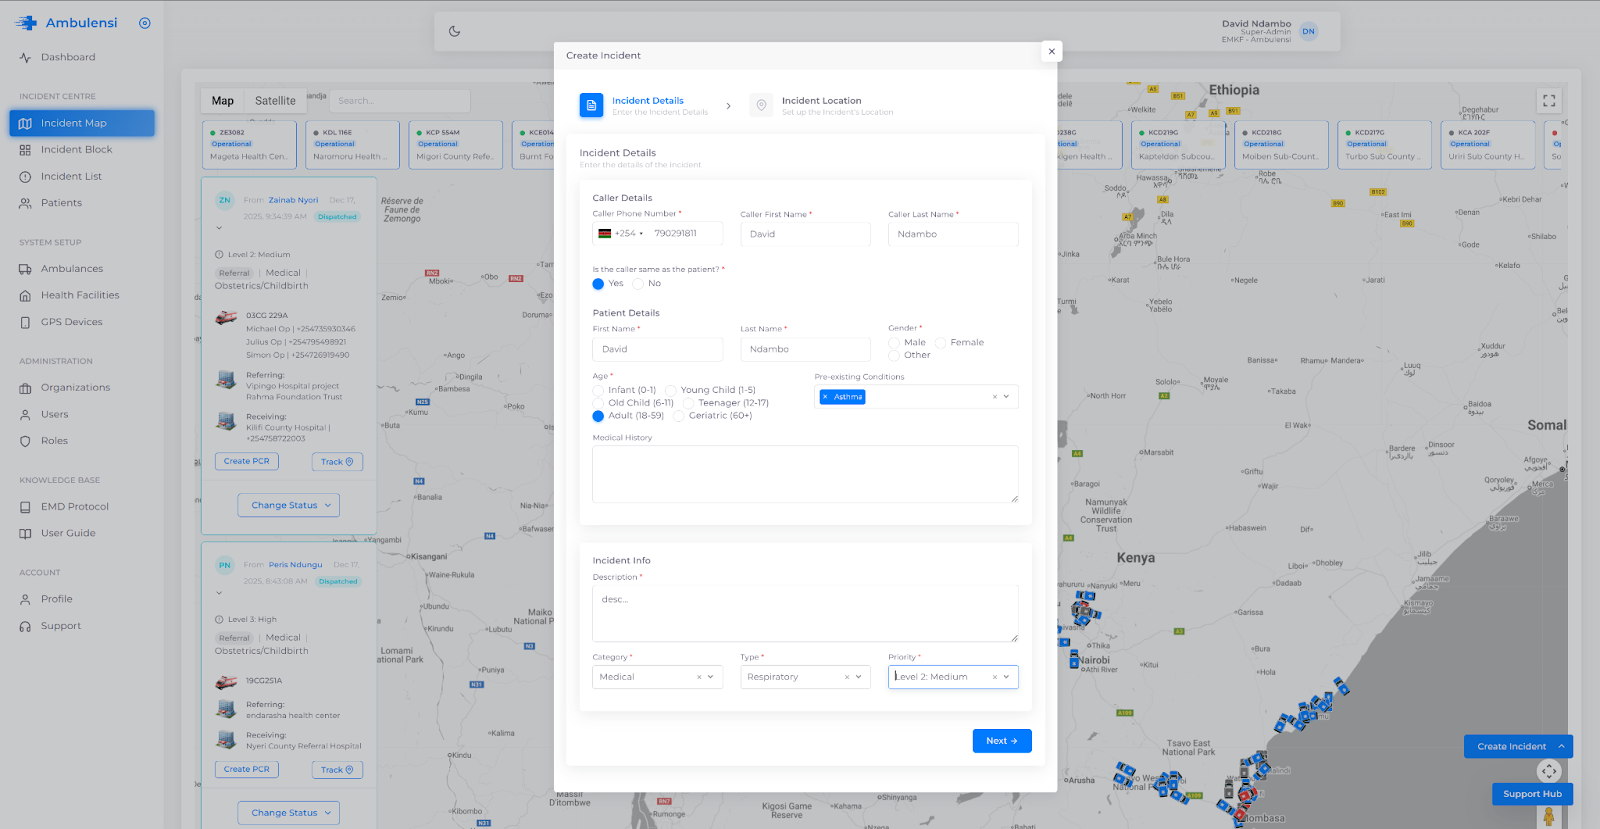Open the Category dropdown

coord(710,677)
